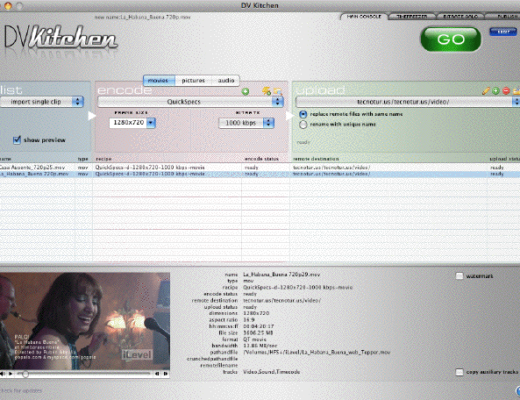The width and height of the screenshot is (520, 400).
Task: Switch to the audio segment
Action: pos(226,81)
